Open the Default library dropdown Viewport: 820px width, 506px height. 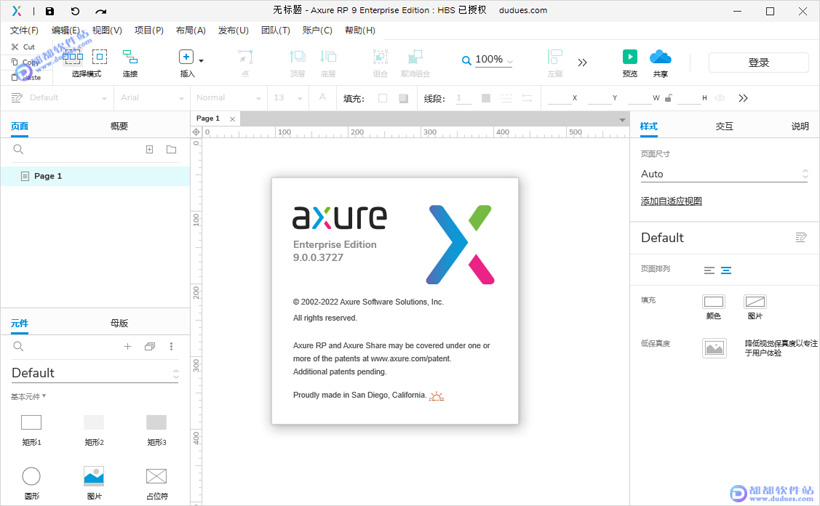click(95, 373)
